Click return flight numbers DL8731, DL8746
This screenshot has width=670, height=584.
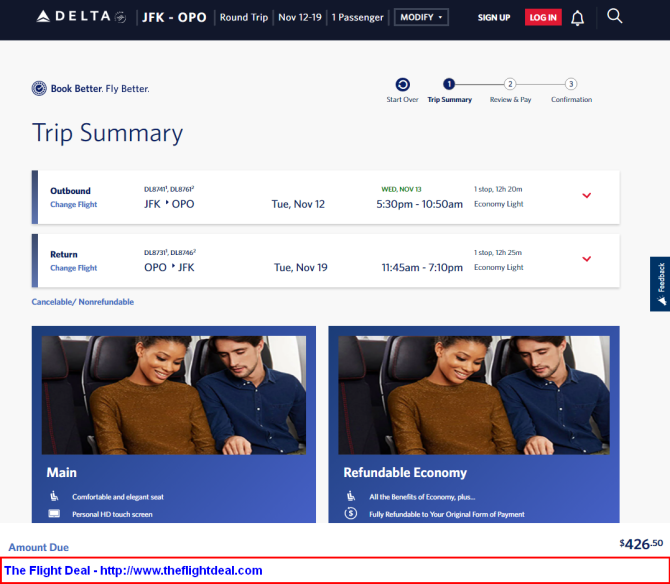coord(170,252)
